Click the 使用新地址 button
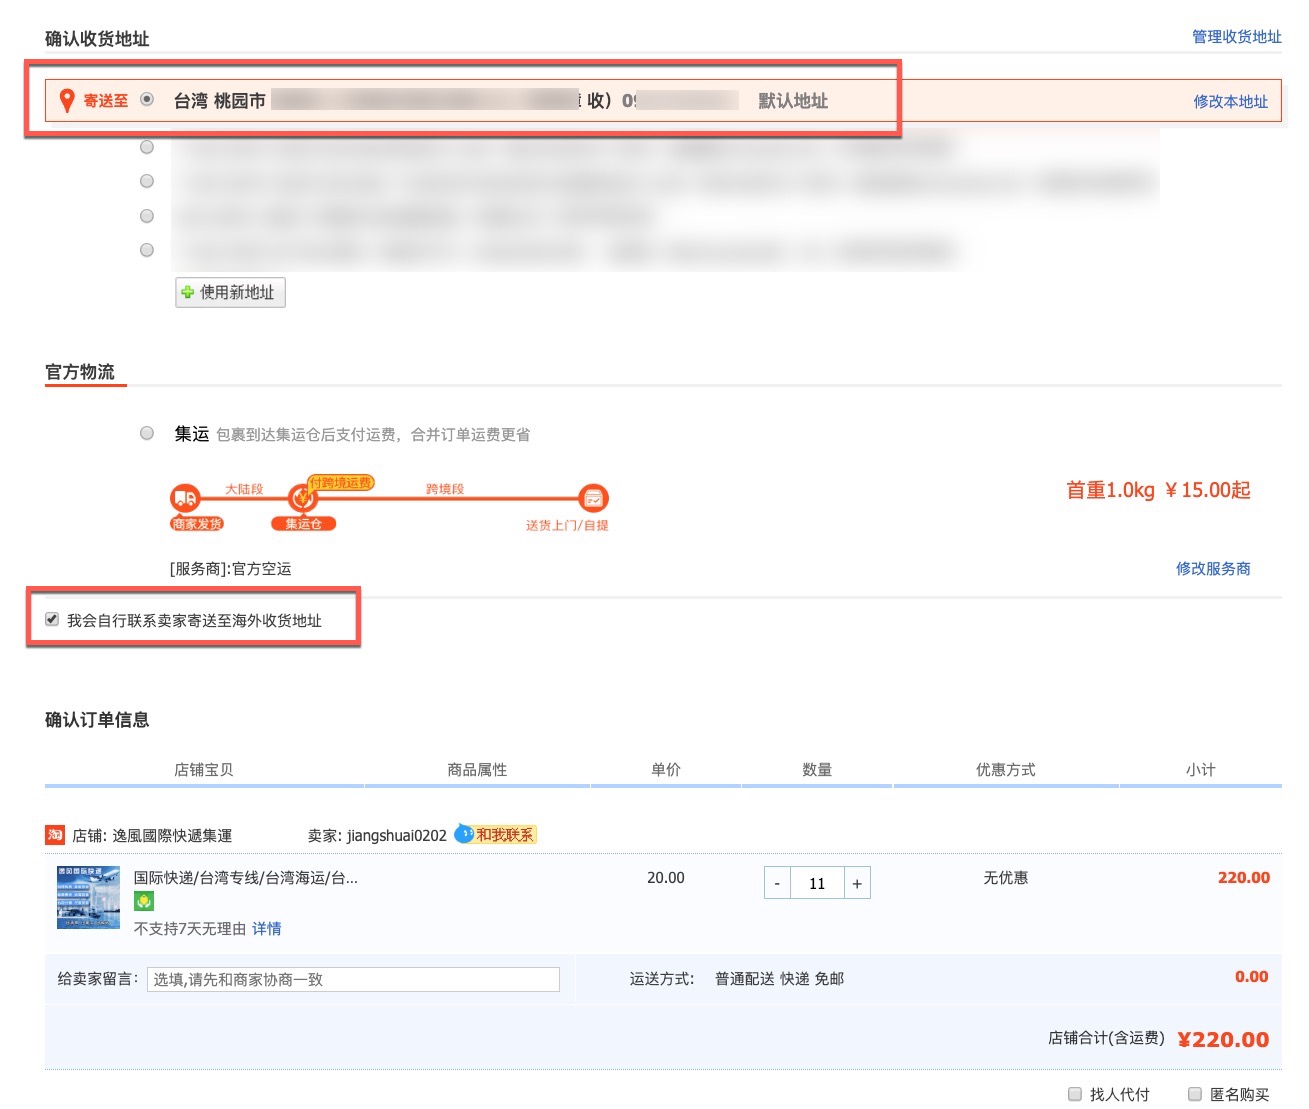 pyautogui.click(x=230, y=292)
